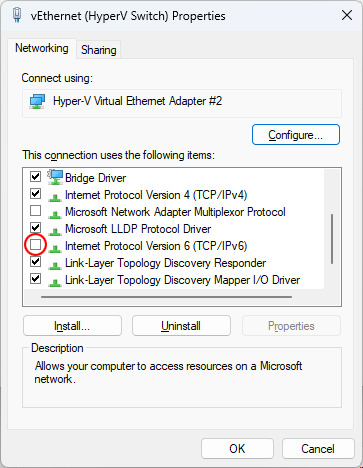Image resolution: width=363 pixels, height=468 pixels.
Task: Open adapter settings with Configure button
Action: pyautogui.click(x=296, y=135)
